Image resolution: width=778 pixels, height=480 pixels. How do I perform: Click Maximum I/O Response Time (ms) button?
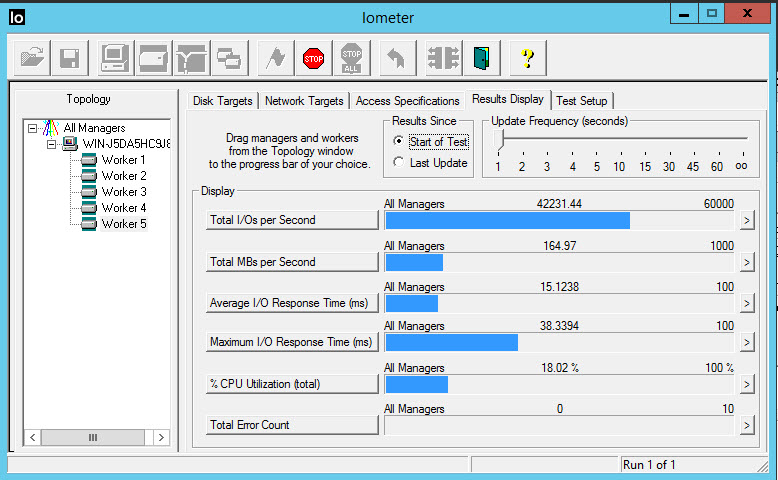[292, 342]
